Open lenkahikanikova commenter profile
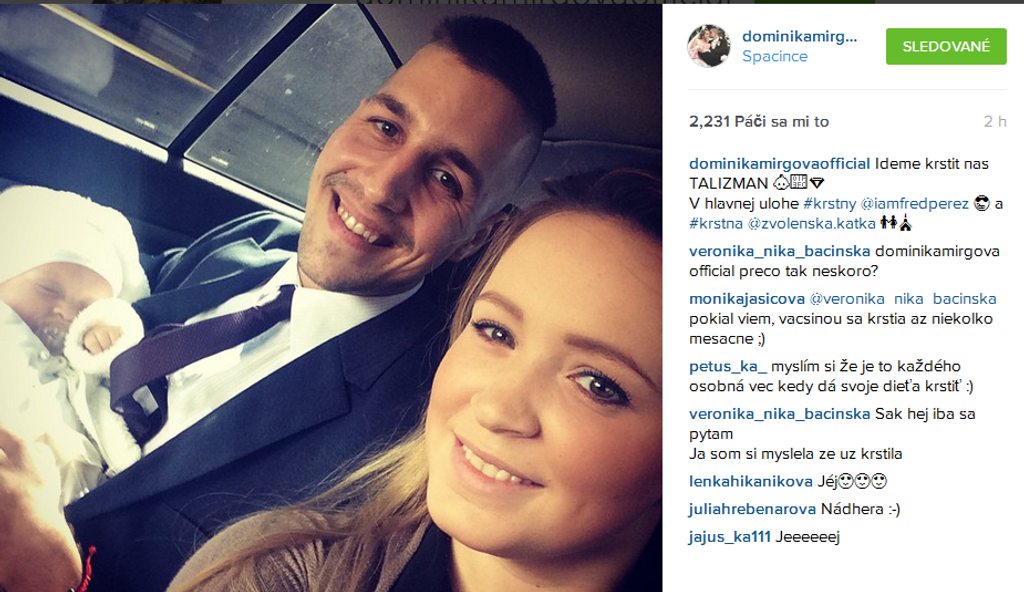1024x592 pixels. [750, 482]
